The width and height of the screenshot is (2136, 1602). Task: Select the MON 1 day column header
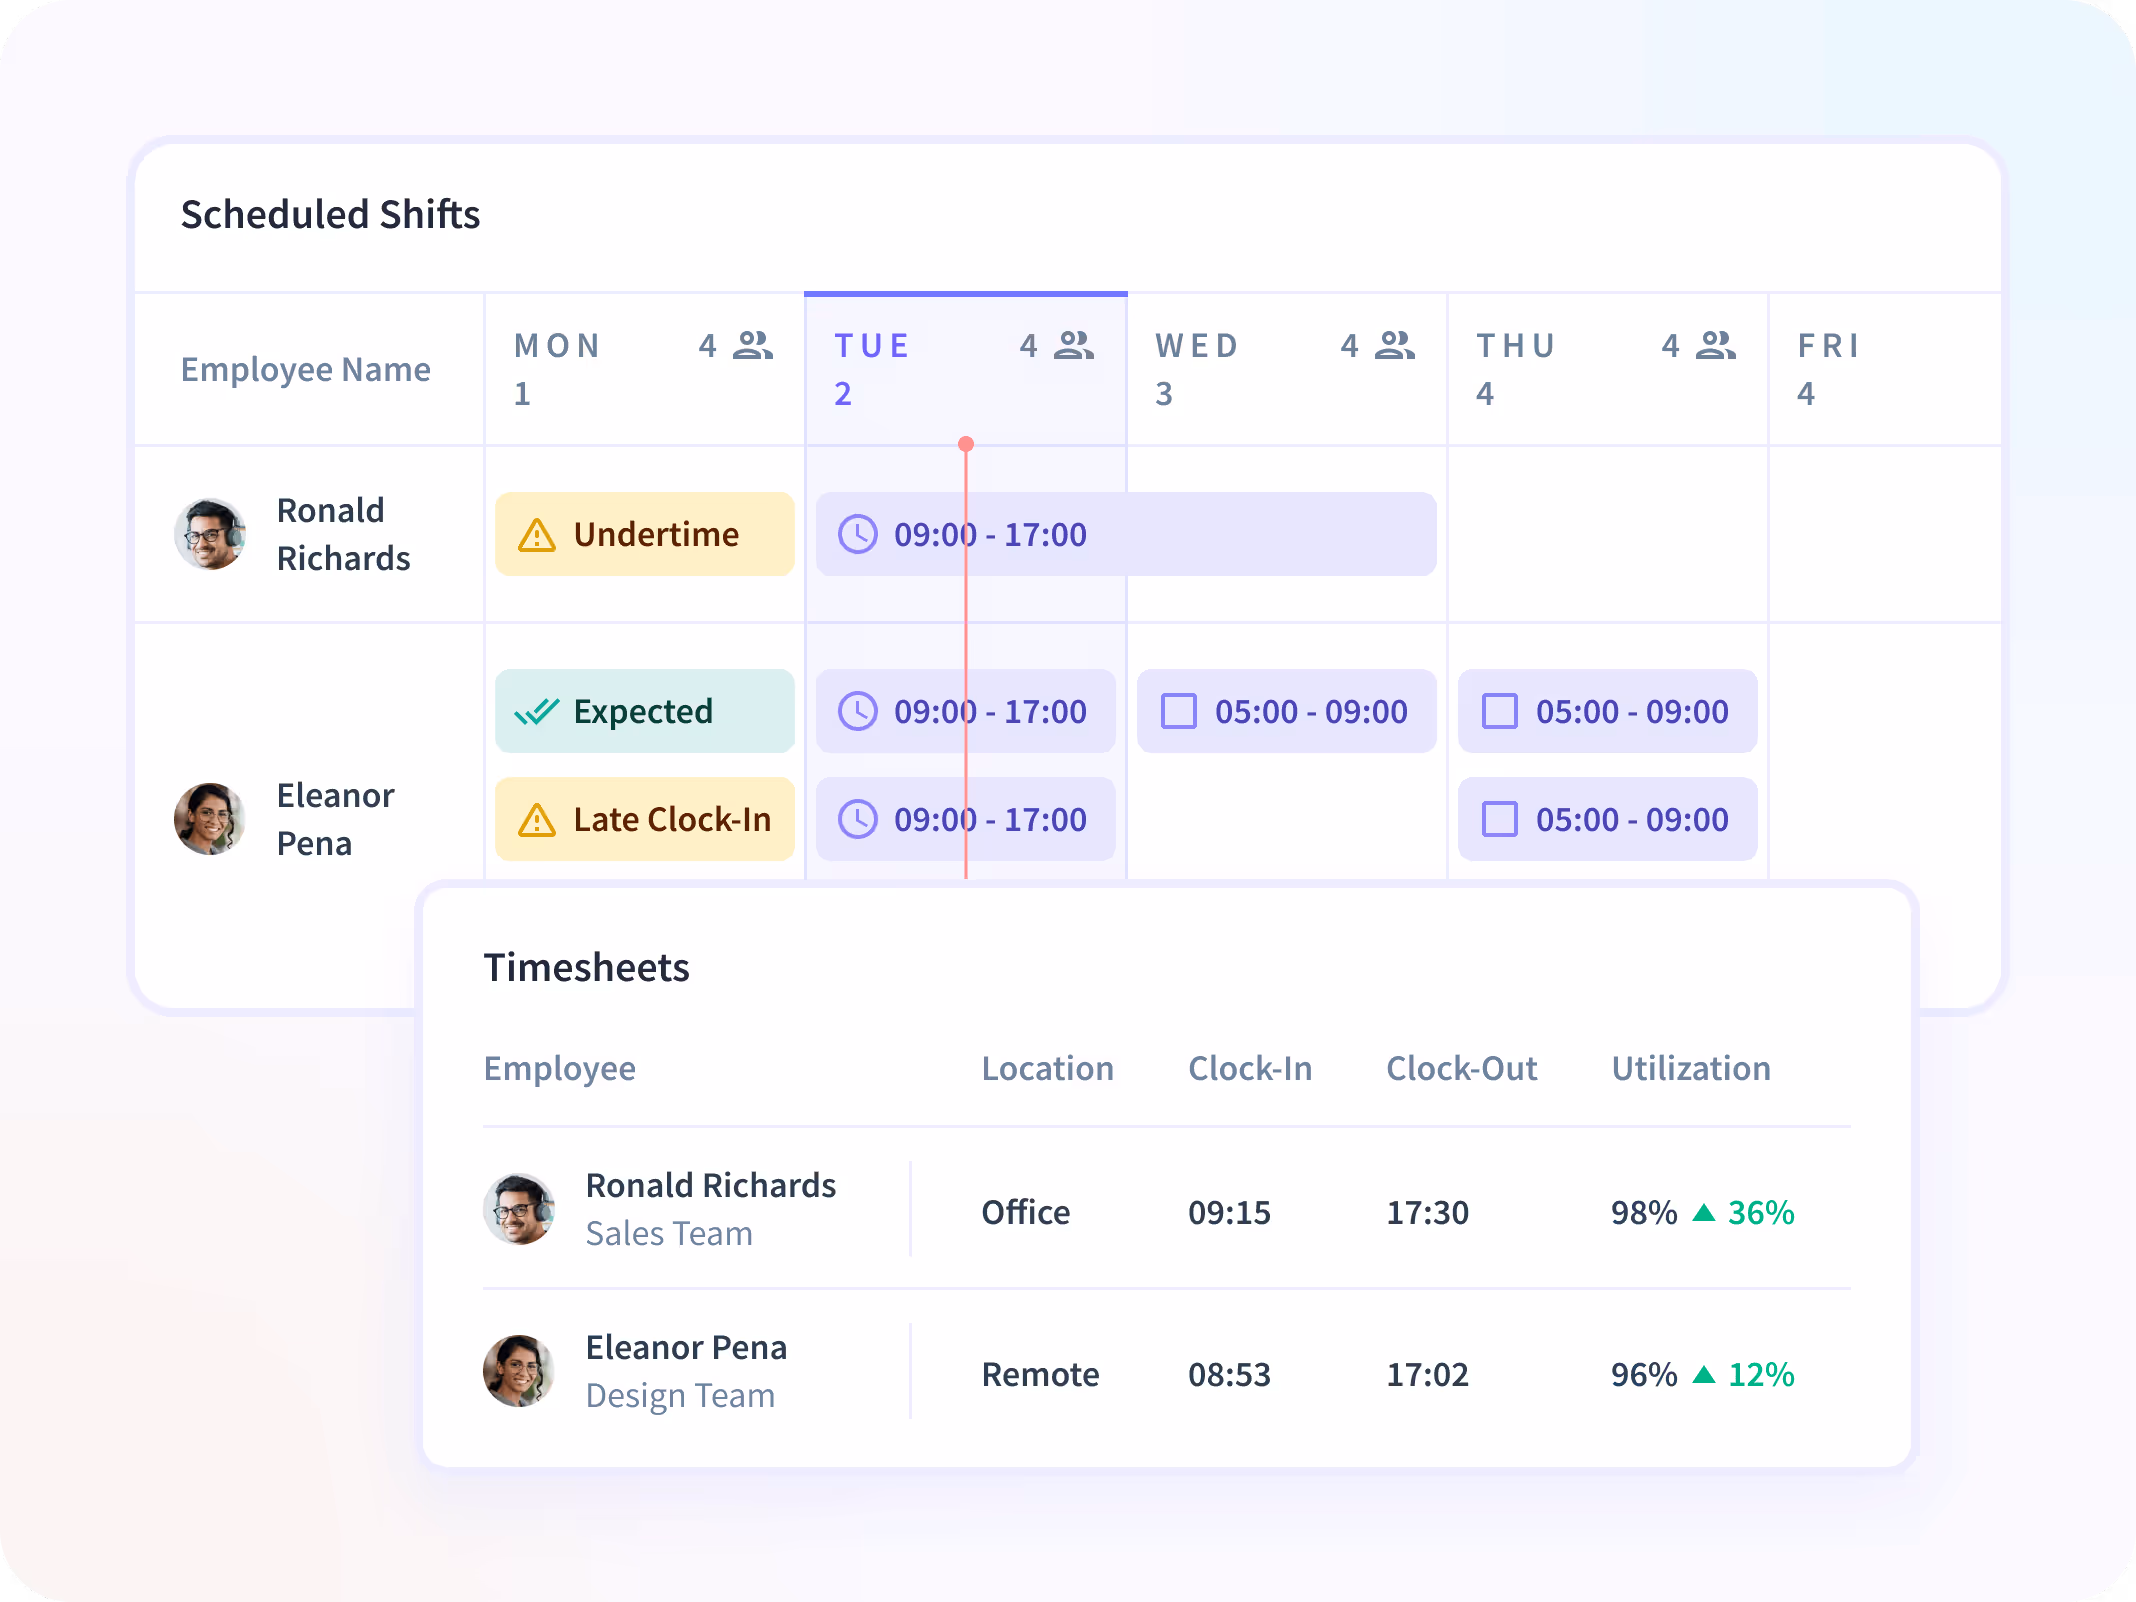tap(645, 369)
